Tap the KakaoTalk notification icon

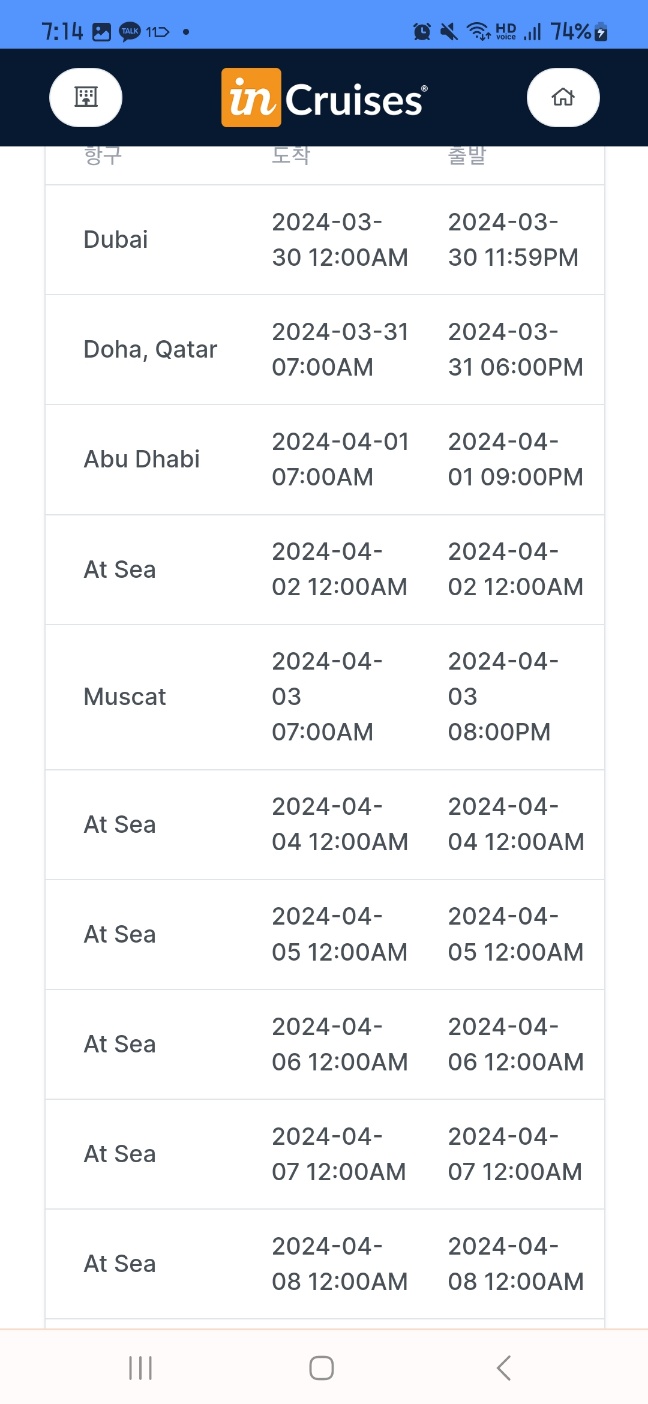pyautogui.click(x=130, y=32)
